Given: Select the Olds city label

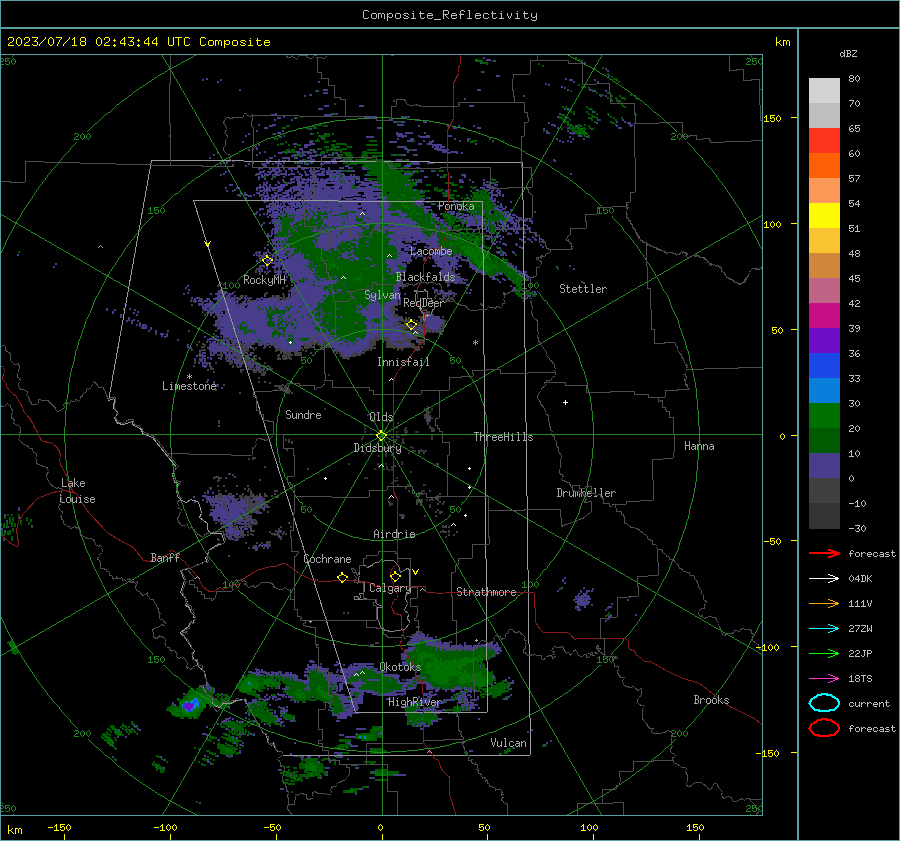Looking at the screenshot, I should coord(381,417).
